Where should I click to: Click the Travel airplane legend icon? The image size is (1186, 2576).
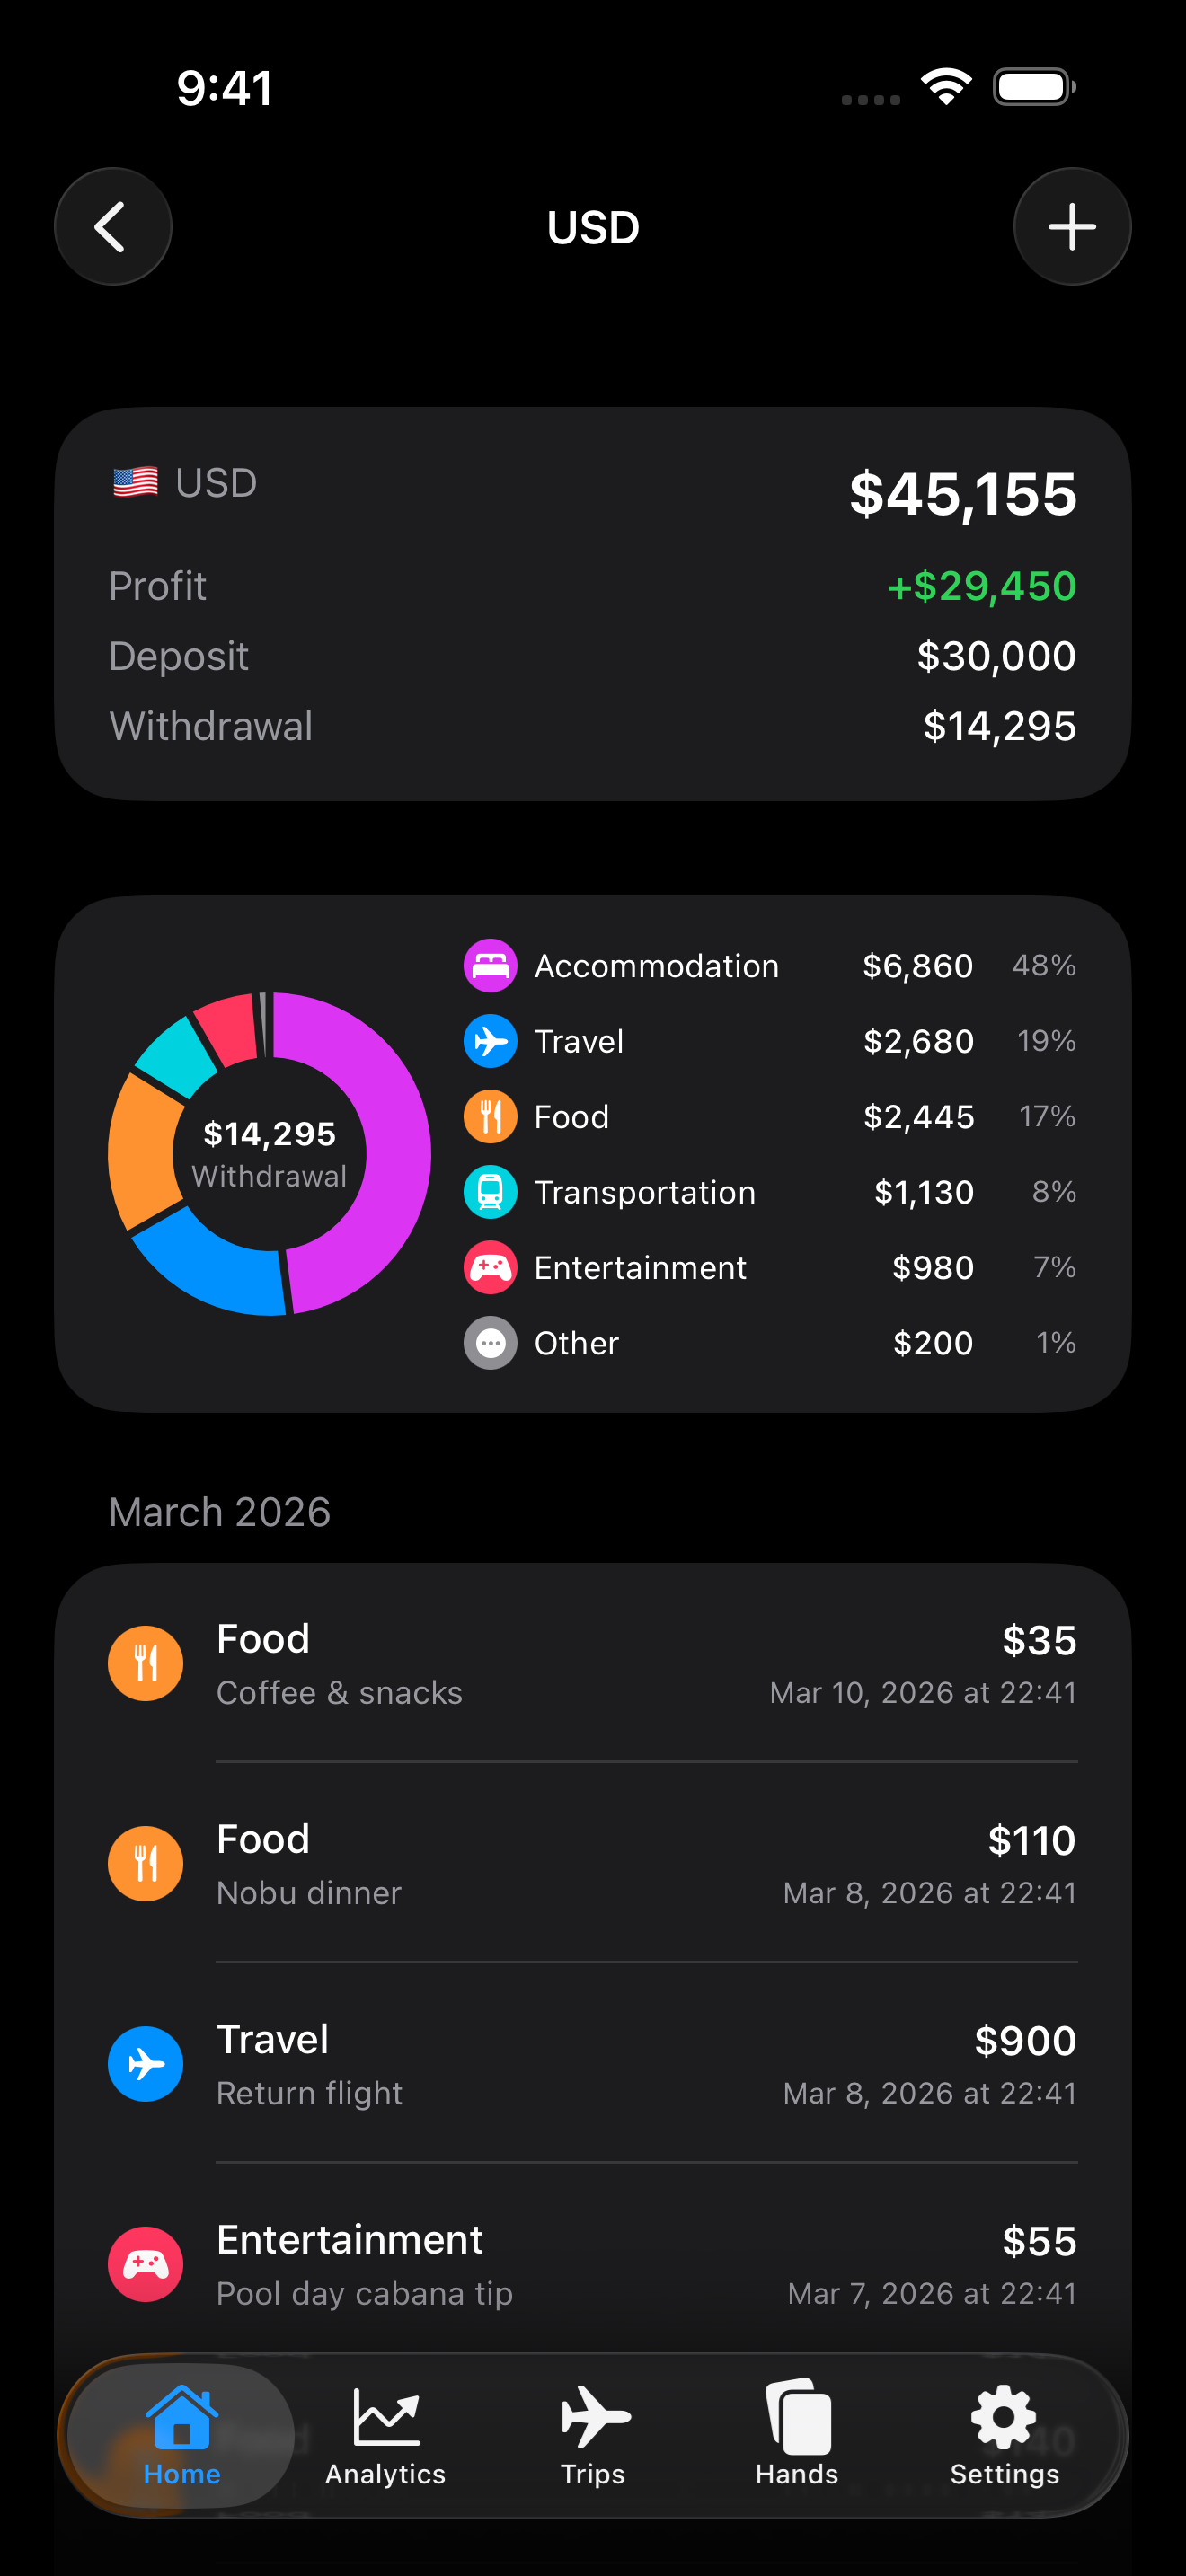pos(490,1041)
